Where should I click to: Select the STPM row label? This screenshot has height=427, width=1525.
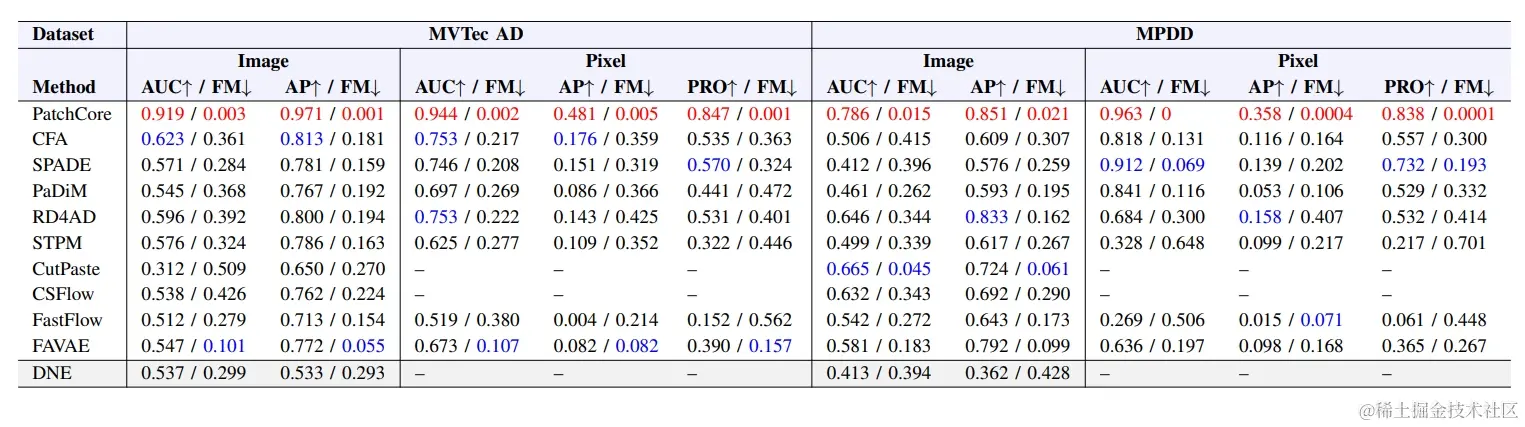tap(57, 243)
